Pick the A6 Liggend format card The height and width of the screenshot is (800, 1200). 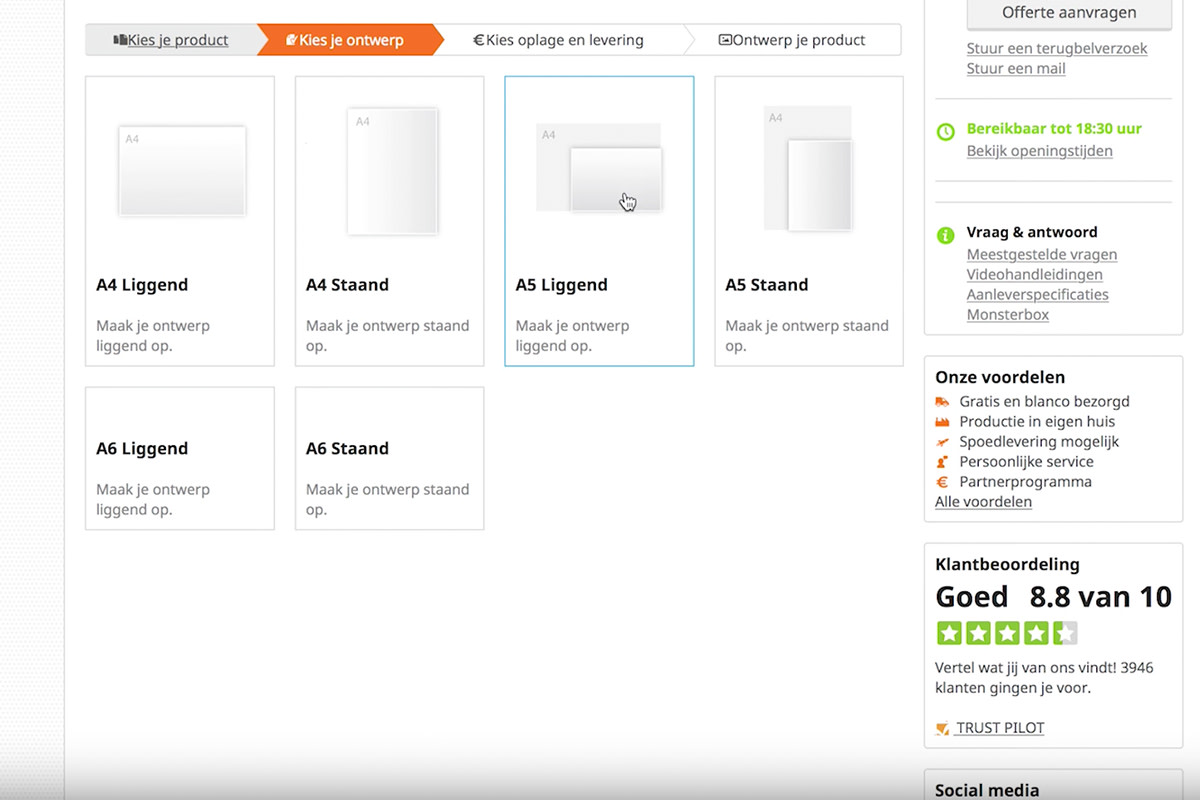click(x=180, y=458)
